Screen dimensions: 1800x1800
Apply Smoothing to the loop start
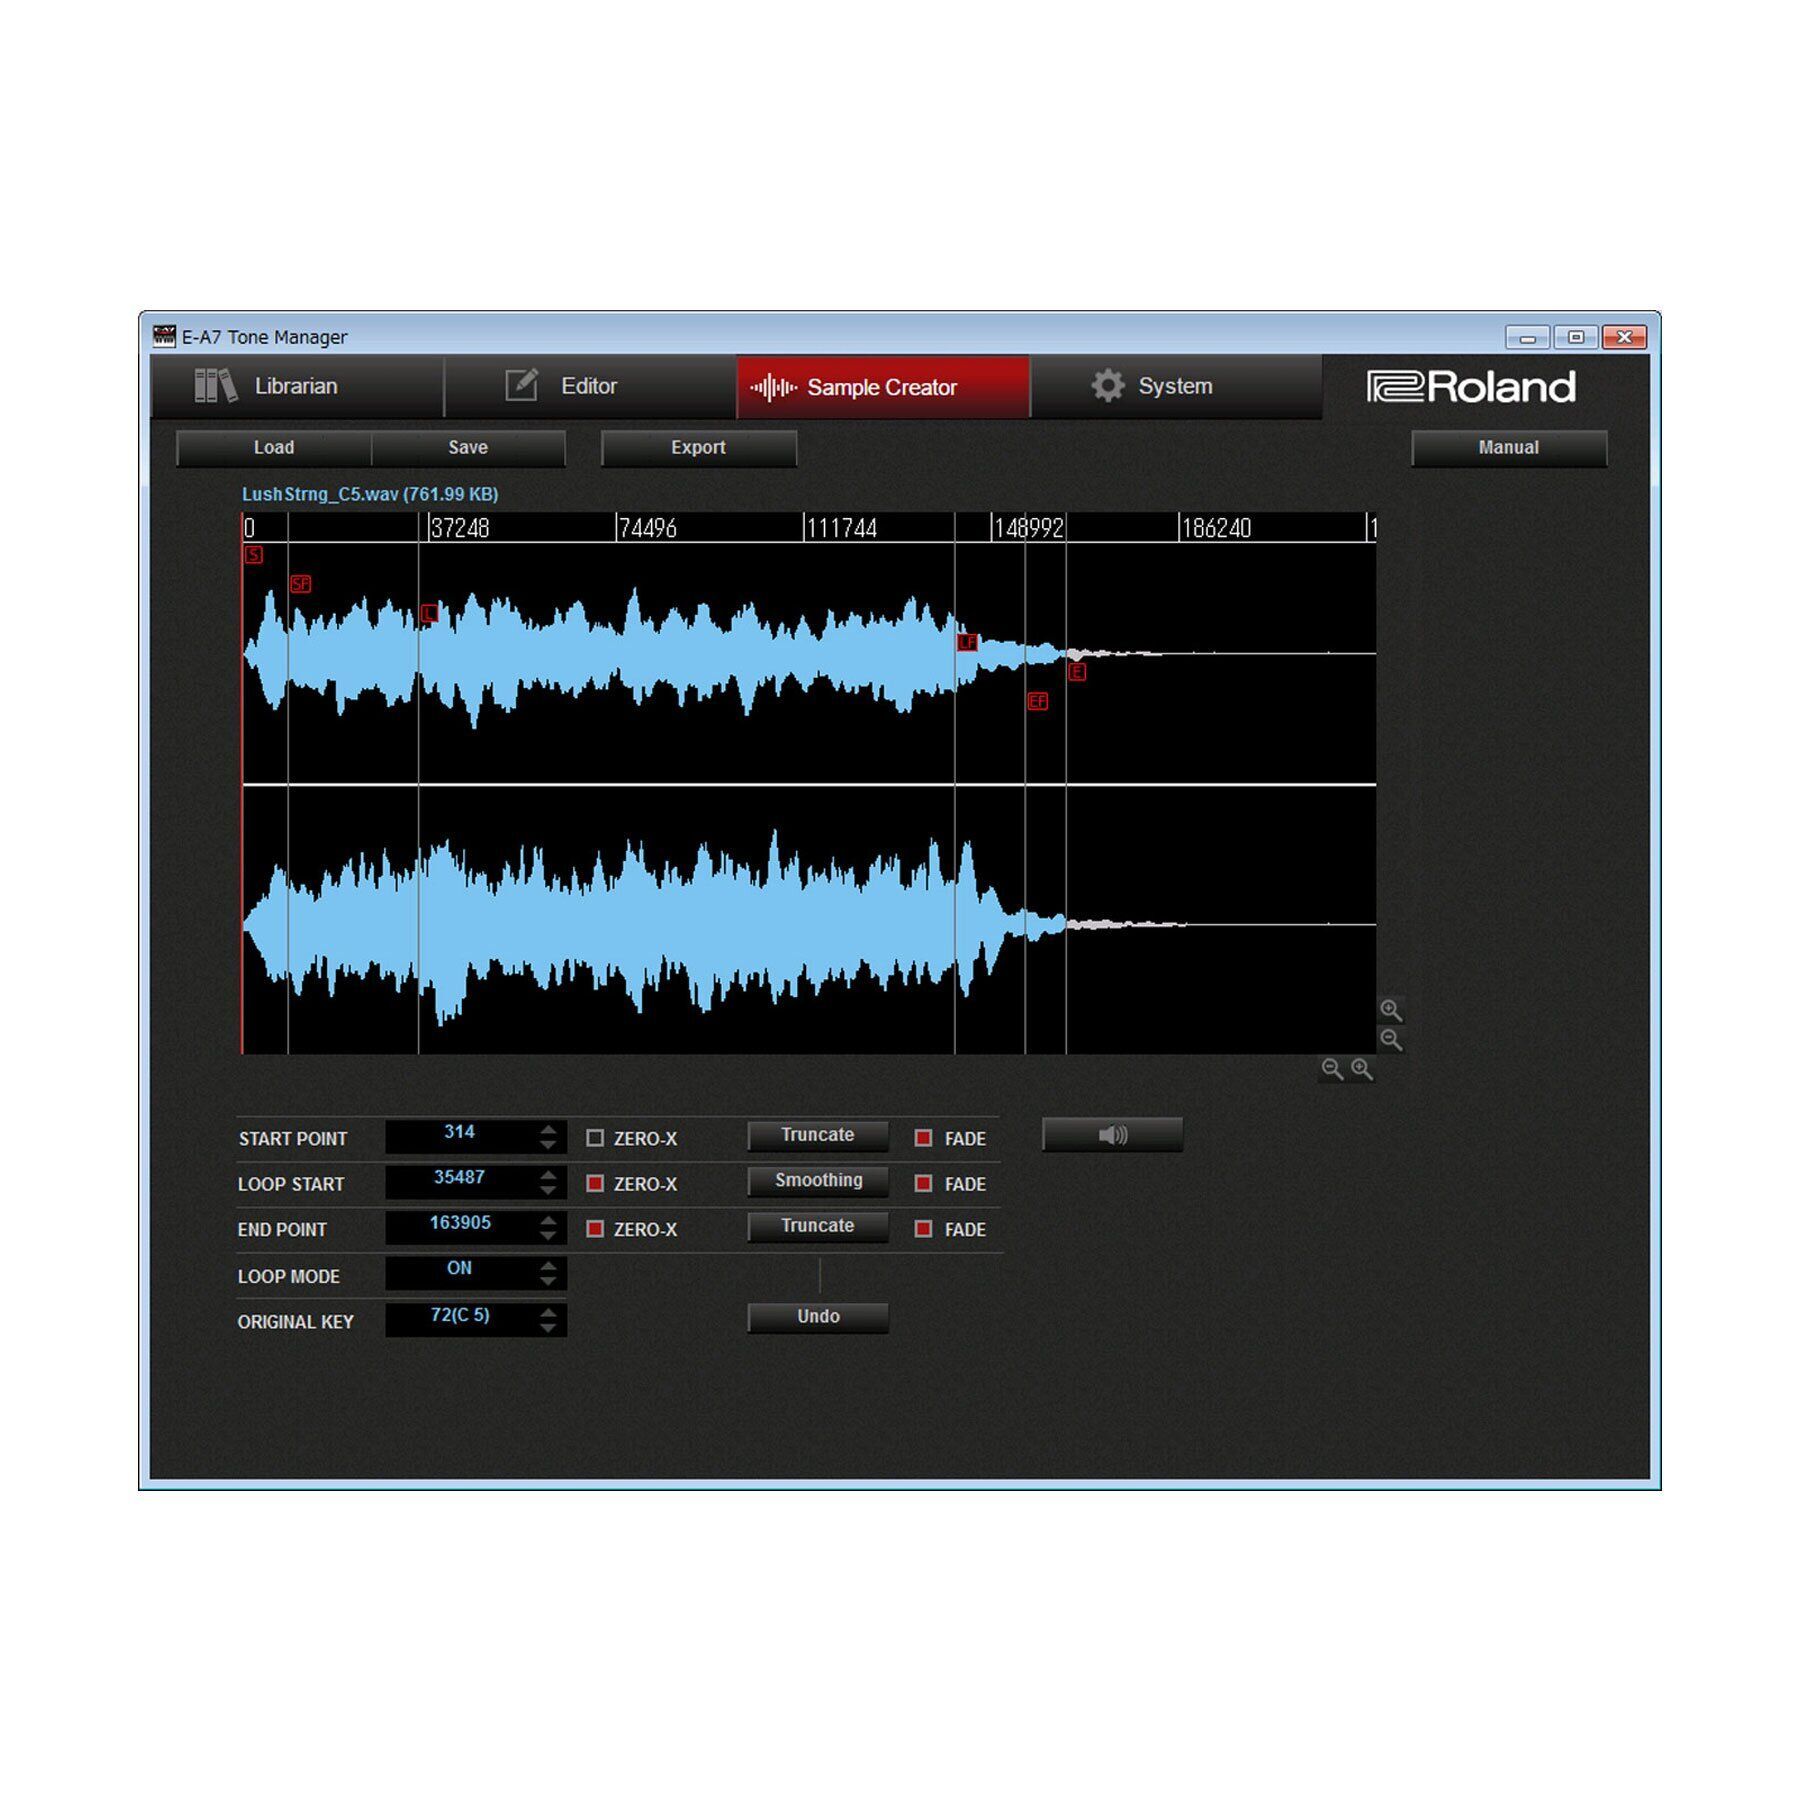pyautogui.click(x=818, y=1181)
